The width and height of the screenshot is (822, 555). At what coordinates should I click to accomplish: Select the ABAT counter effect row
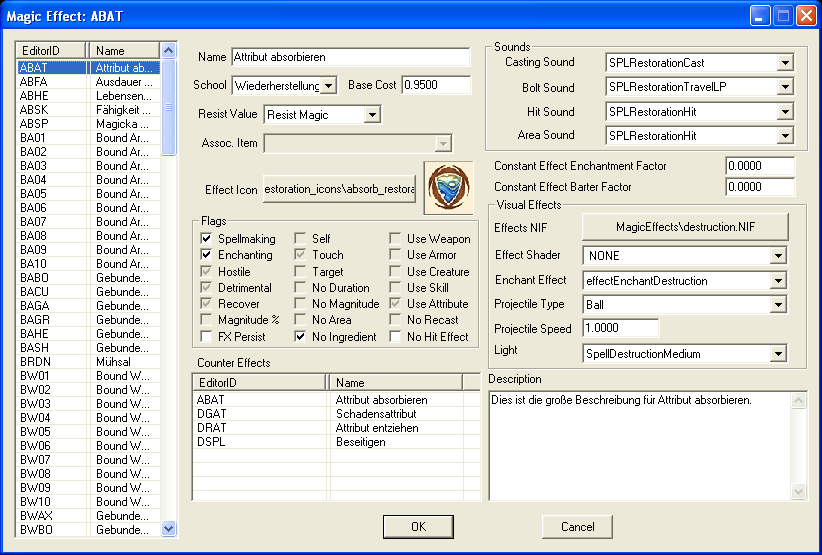pos(336,400)
